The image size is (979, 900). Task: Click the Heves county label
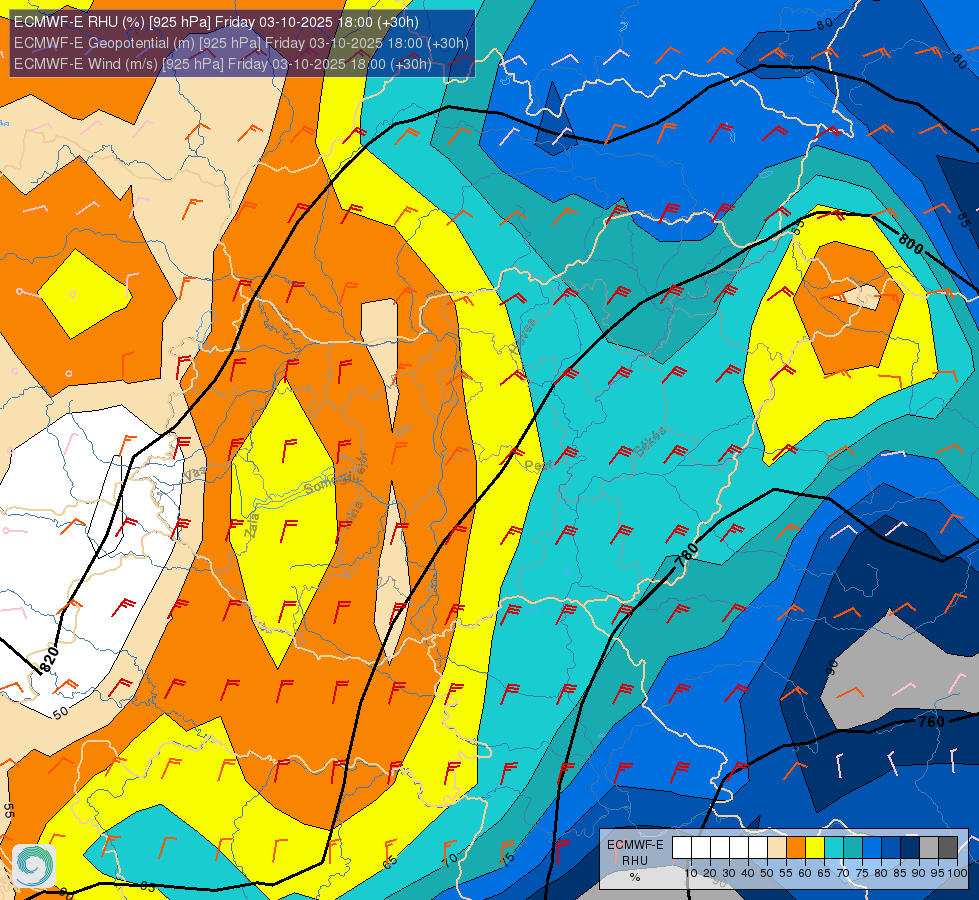pos(523,336)
